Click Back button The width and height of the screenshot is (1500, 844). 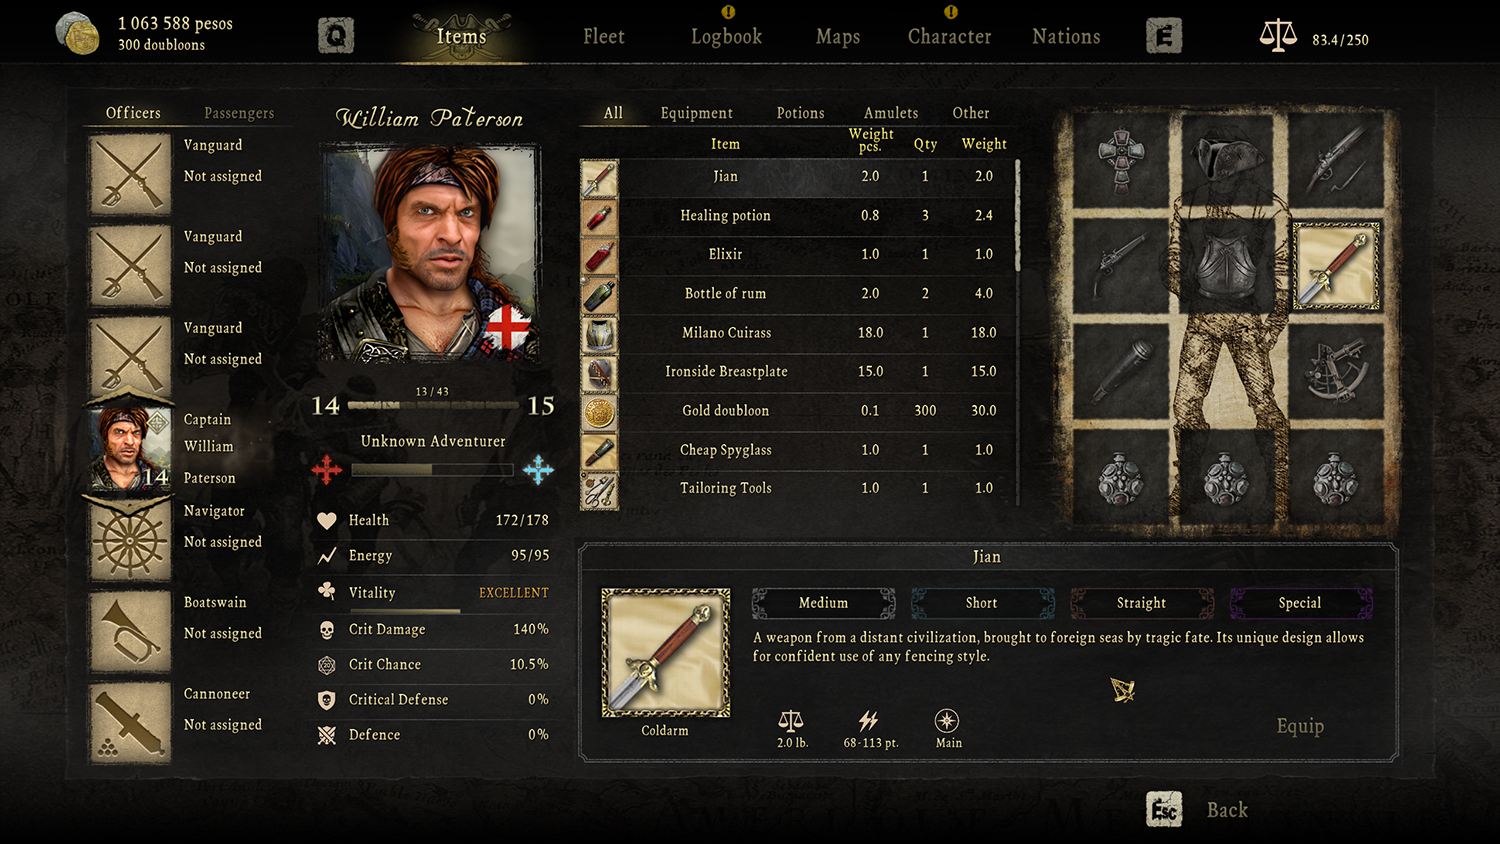click(1227, 810)
